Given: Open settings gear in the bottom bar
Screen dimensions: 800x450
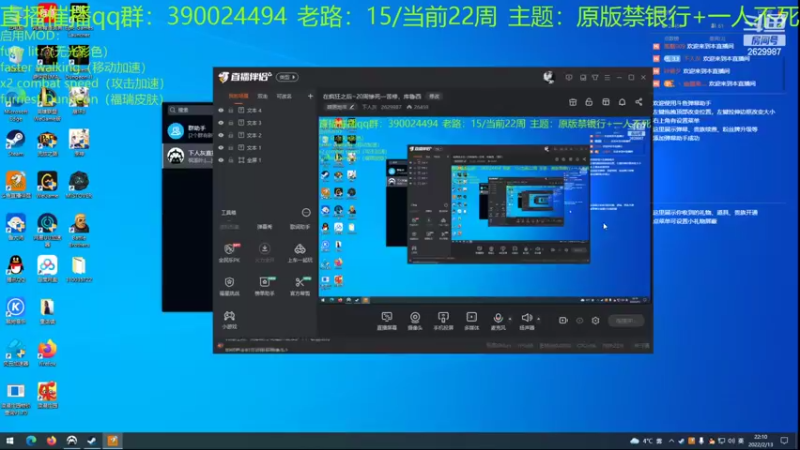Looking at the screenshot, I should [x=595, y=320].
